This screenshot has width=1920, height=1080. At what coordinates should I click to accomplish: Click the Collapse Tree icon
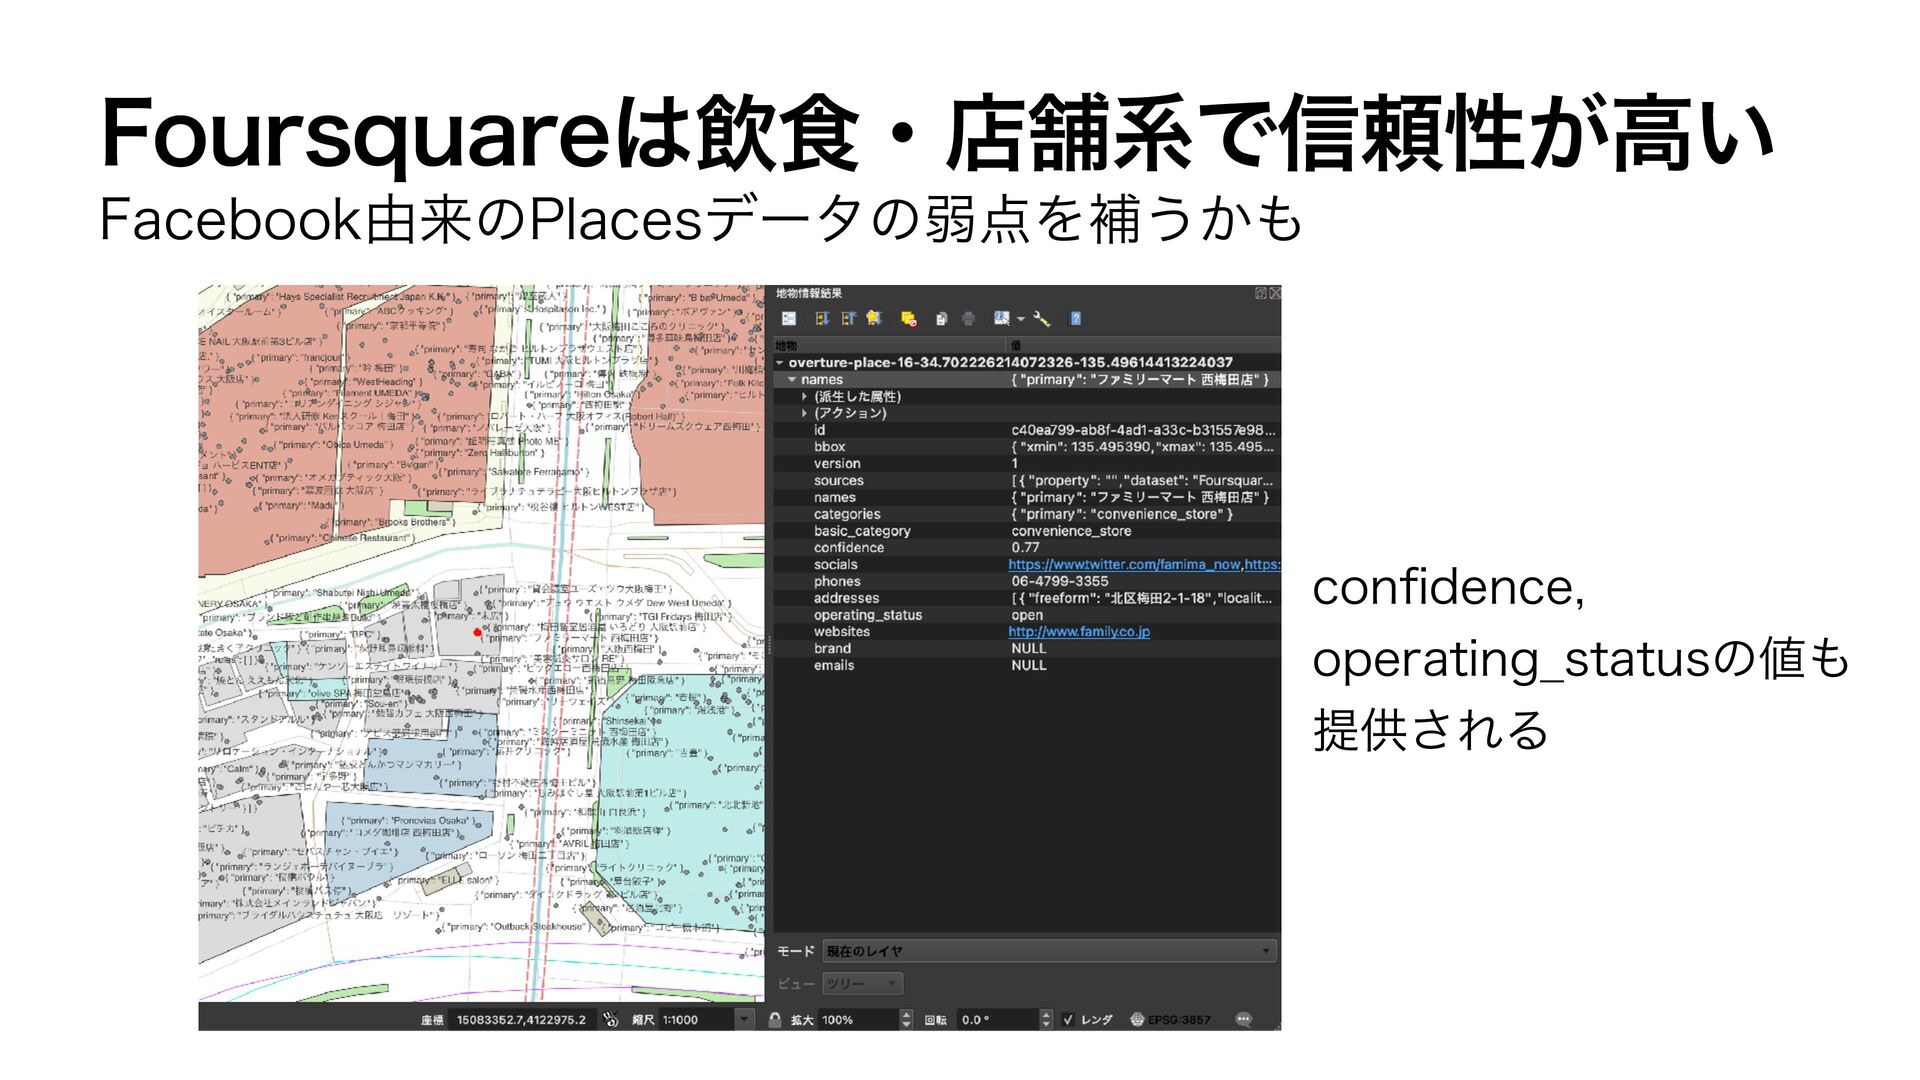click(848, 319)
